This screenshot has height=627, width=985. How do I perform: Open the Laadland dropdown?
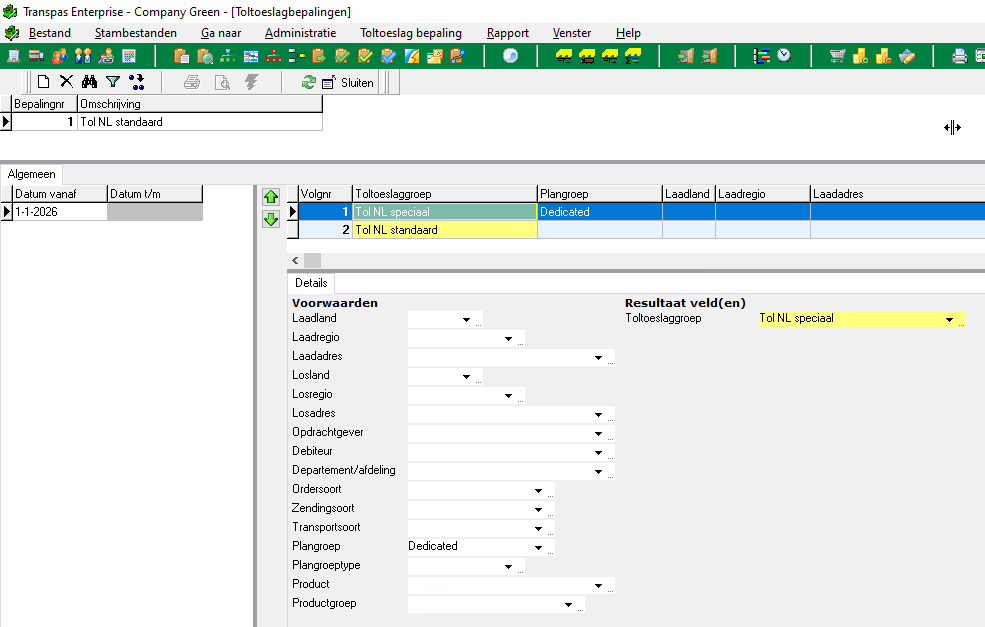pyautogui.click(x=466, y=320)
